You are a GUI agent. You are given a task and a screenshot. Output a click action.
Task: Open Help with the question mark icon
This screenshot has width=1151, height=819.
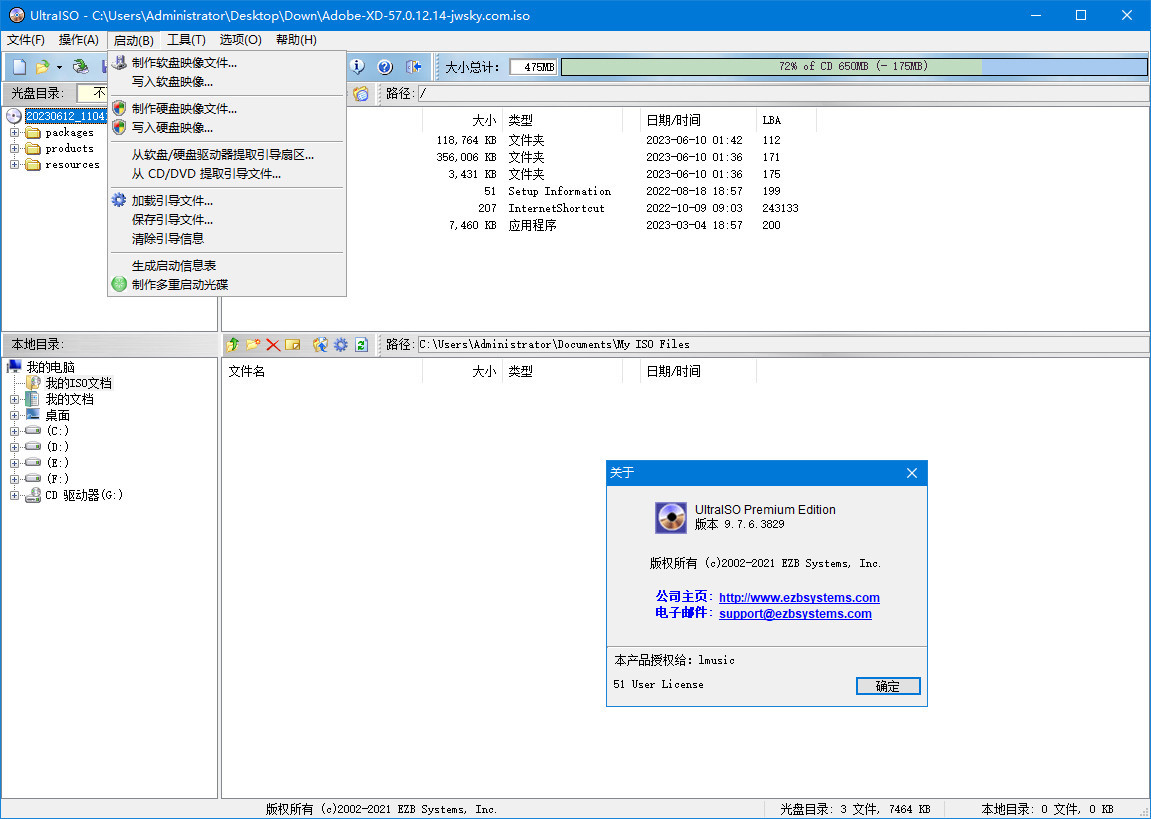(385, 67)
